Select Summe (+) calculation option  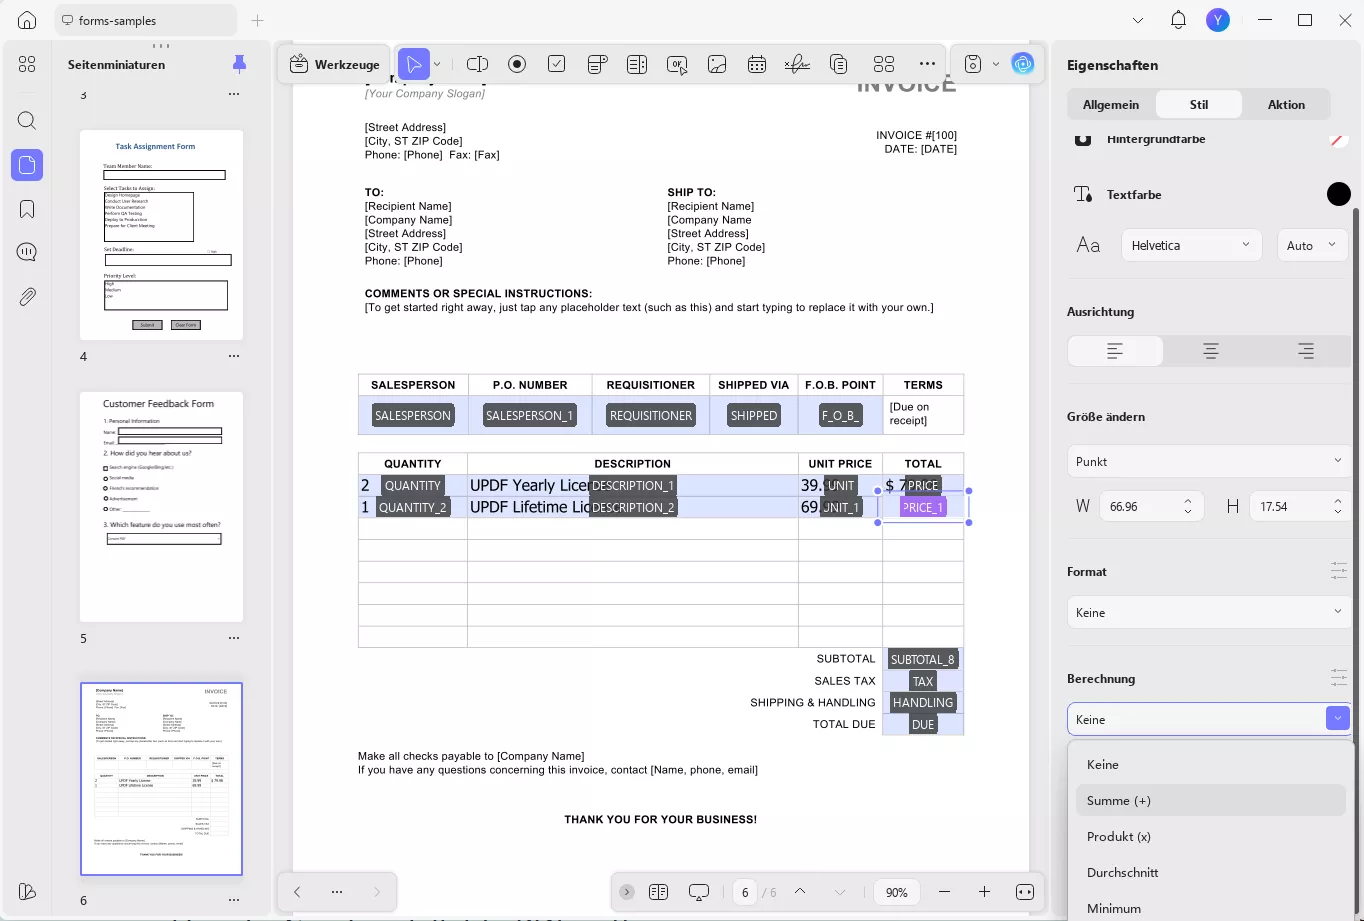point(1210,800)
